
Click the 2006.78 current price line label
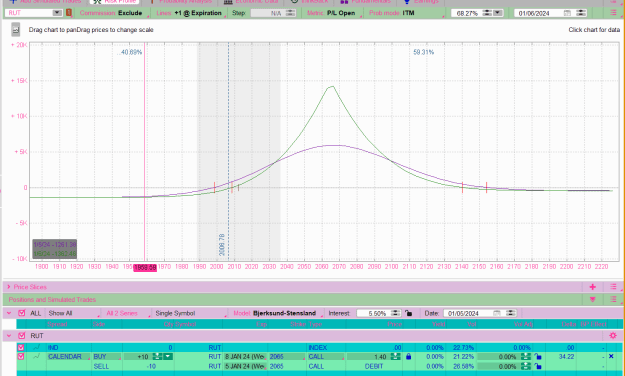(x=222, y=244)
